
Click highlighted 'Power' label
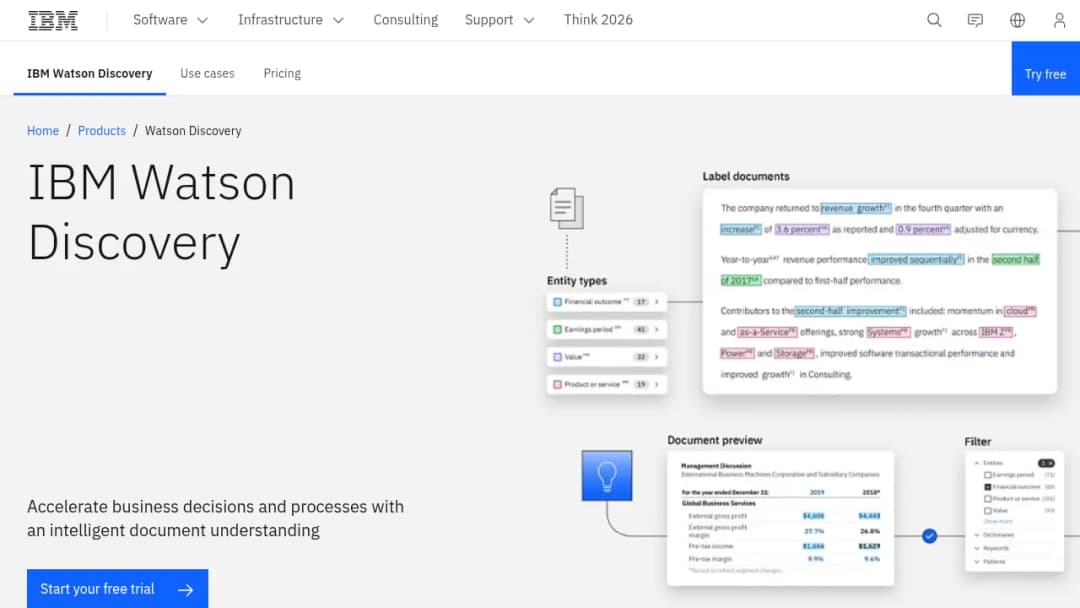point(737,353)
